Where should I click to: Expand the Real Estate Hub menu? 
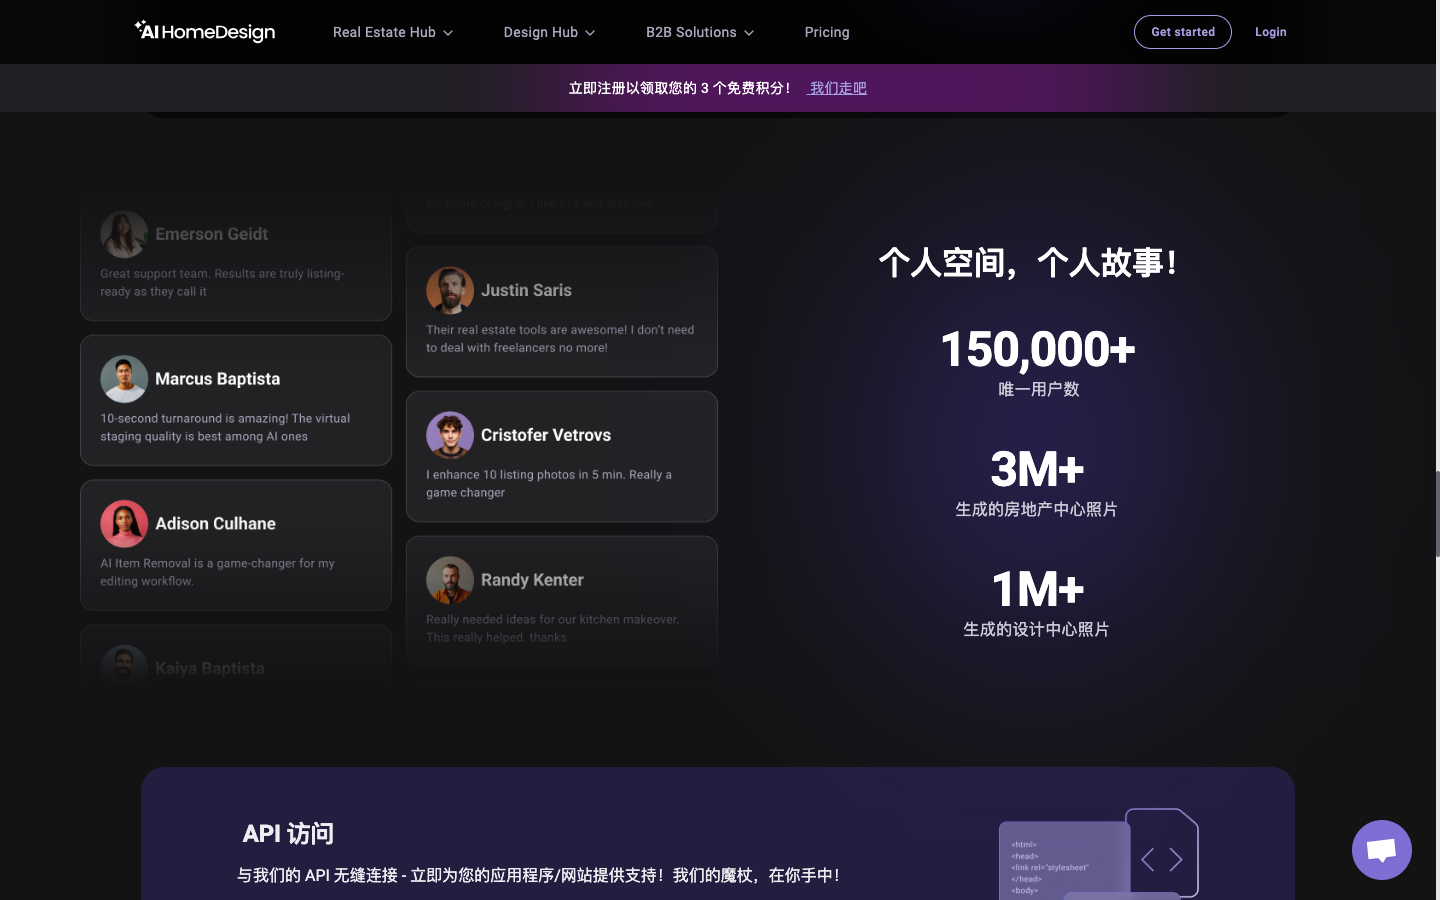point(393,32)
